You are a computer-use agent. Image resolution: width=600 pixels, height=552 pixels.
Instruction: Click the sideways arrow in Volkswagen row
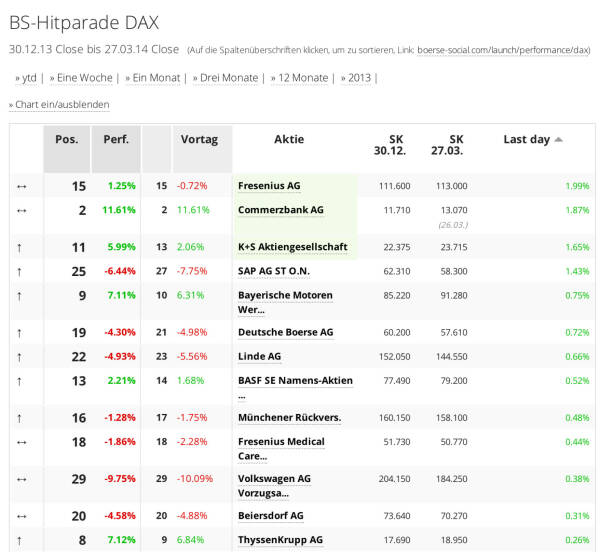(x=21, y=479)
